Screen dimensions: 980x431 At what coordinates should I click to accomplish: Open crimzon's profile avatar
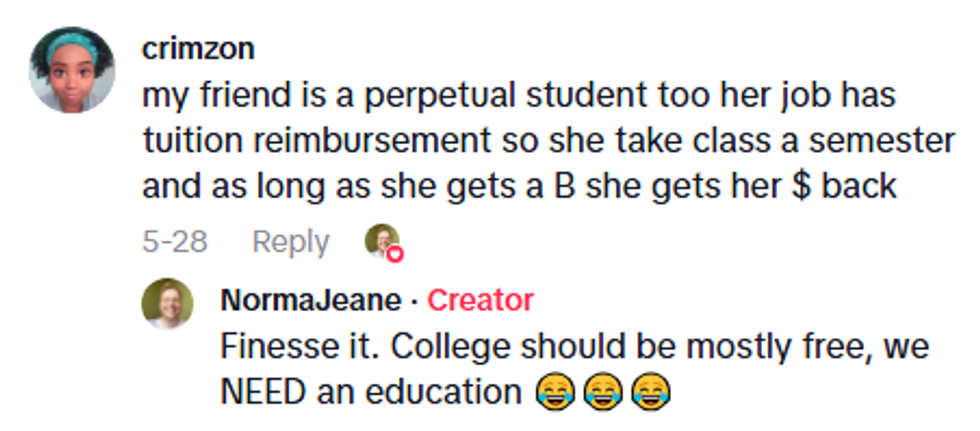[x=71, y=69]
